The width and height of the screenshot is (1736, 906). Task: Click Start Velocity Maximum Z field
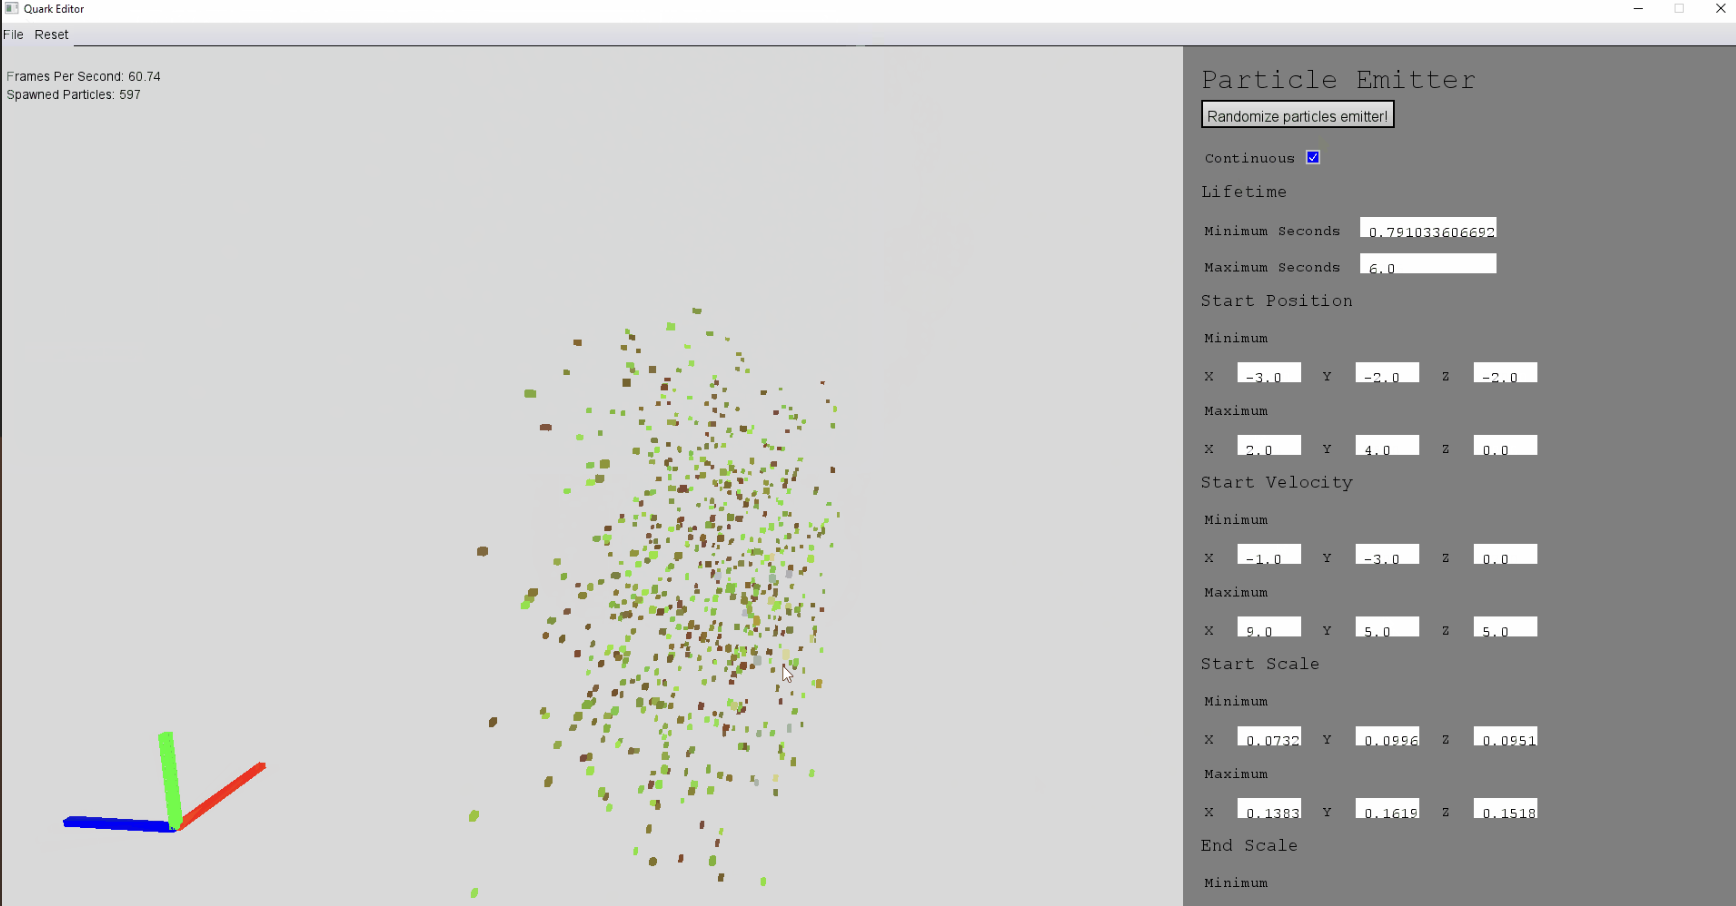point(1504,628)
